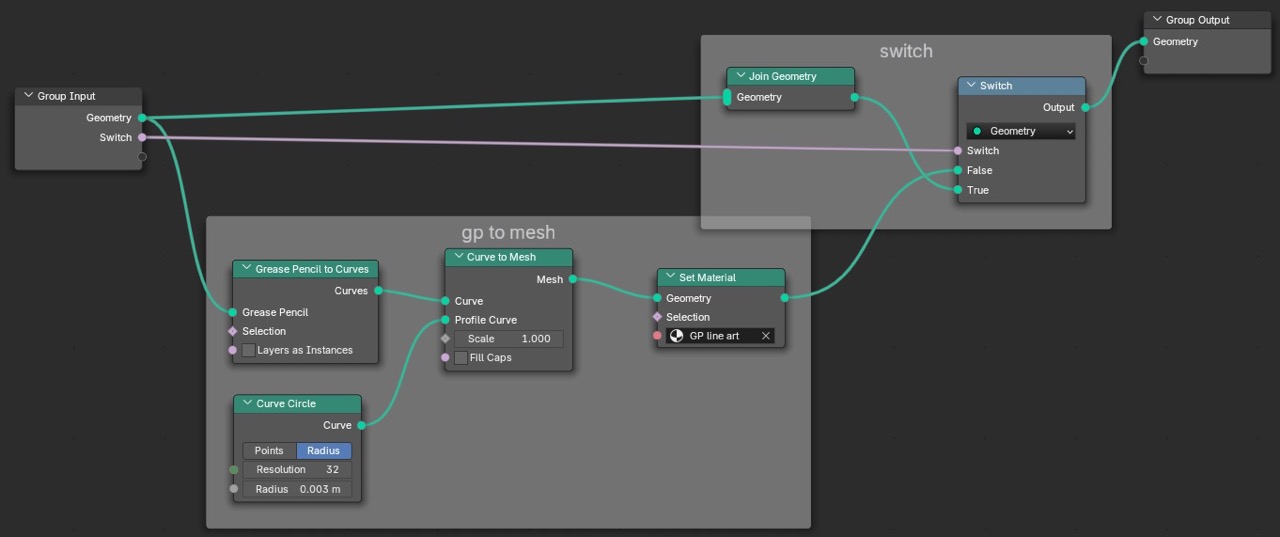Image resolution: width=1280 pixels, height=537 pixels.
Task: Click the Switch boolean input socket
Action: [x=958, y=151]
